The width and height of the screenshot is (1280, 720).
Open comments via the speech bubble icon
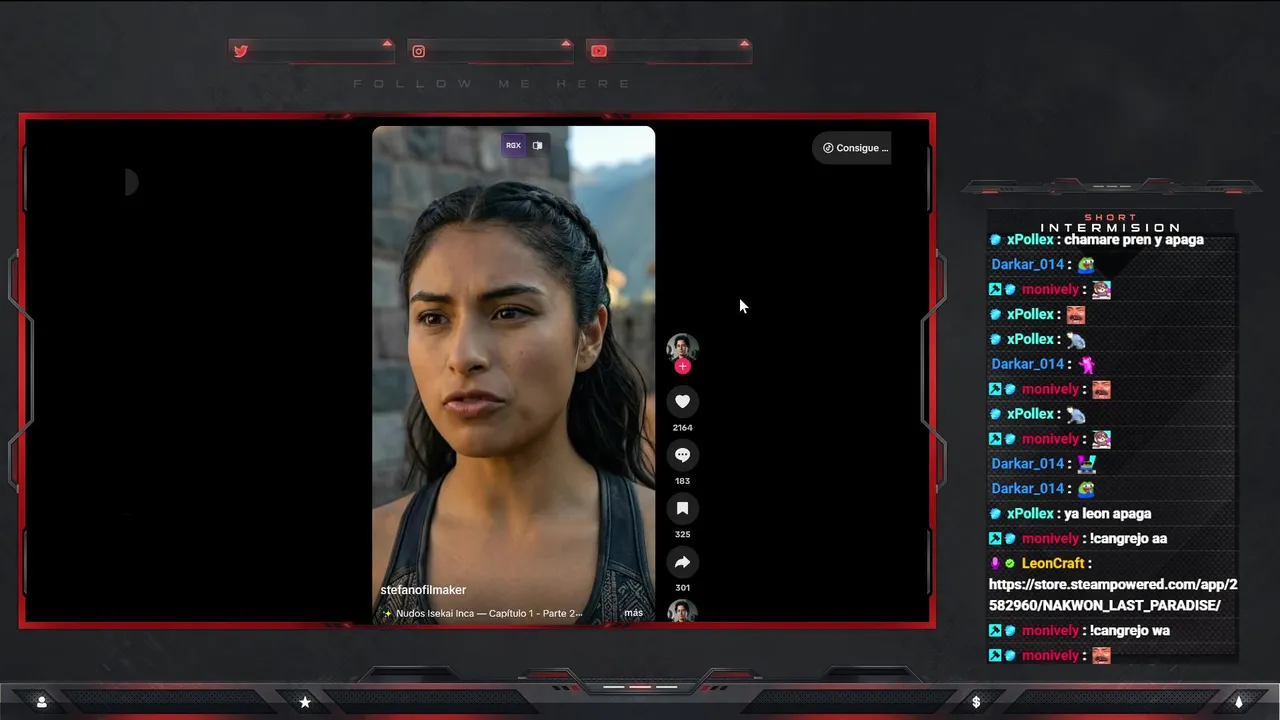point(682,455)
